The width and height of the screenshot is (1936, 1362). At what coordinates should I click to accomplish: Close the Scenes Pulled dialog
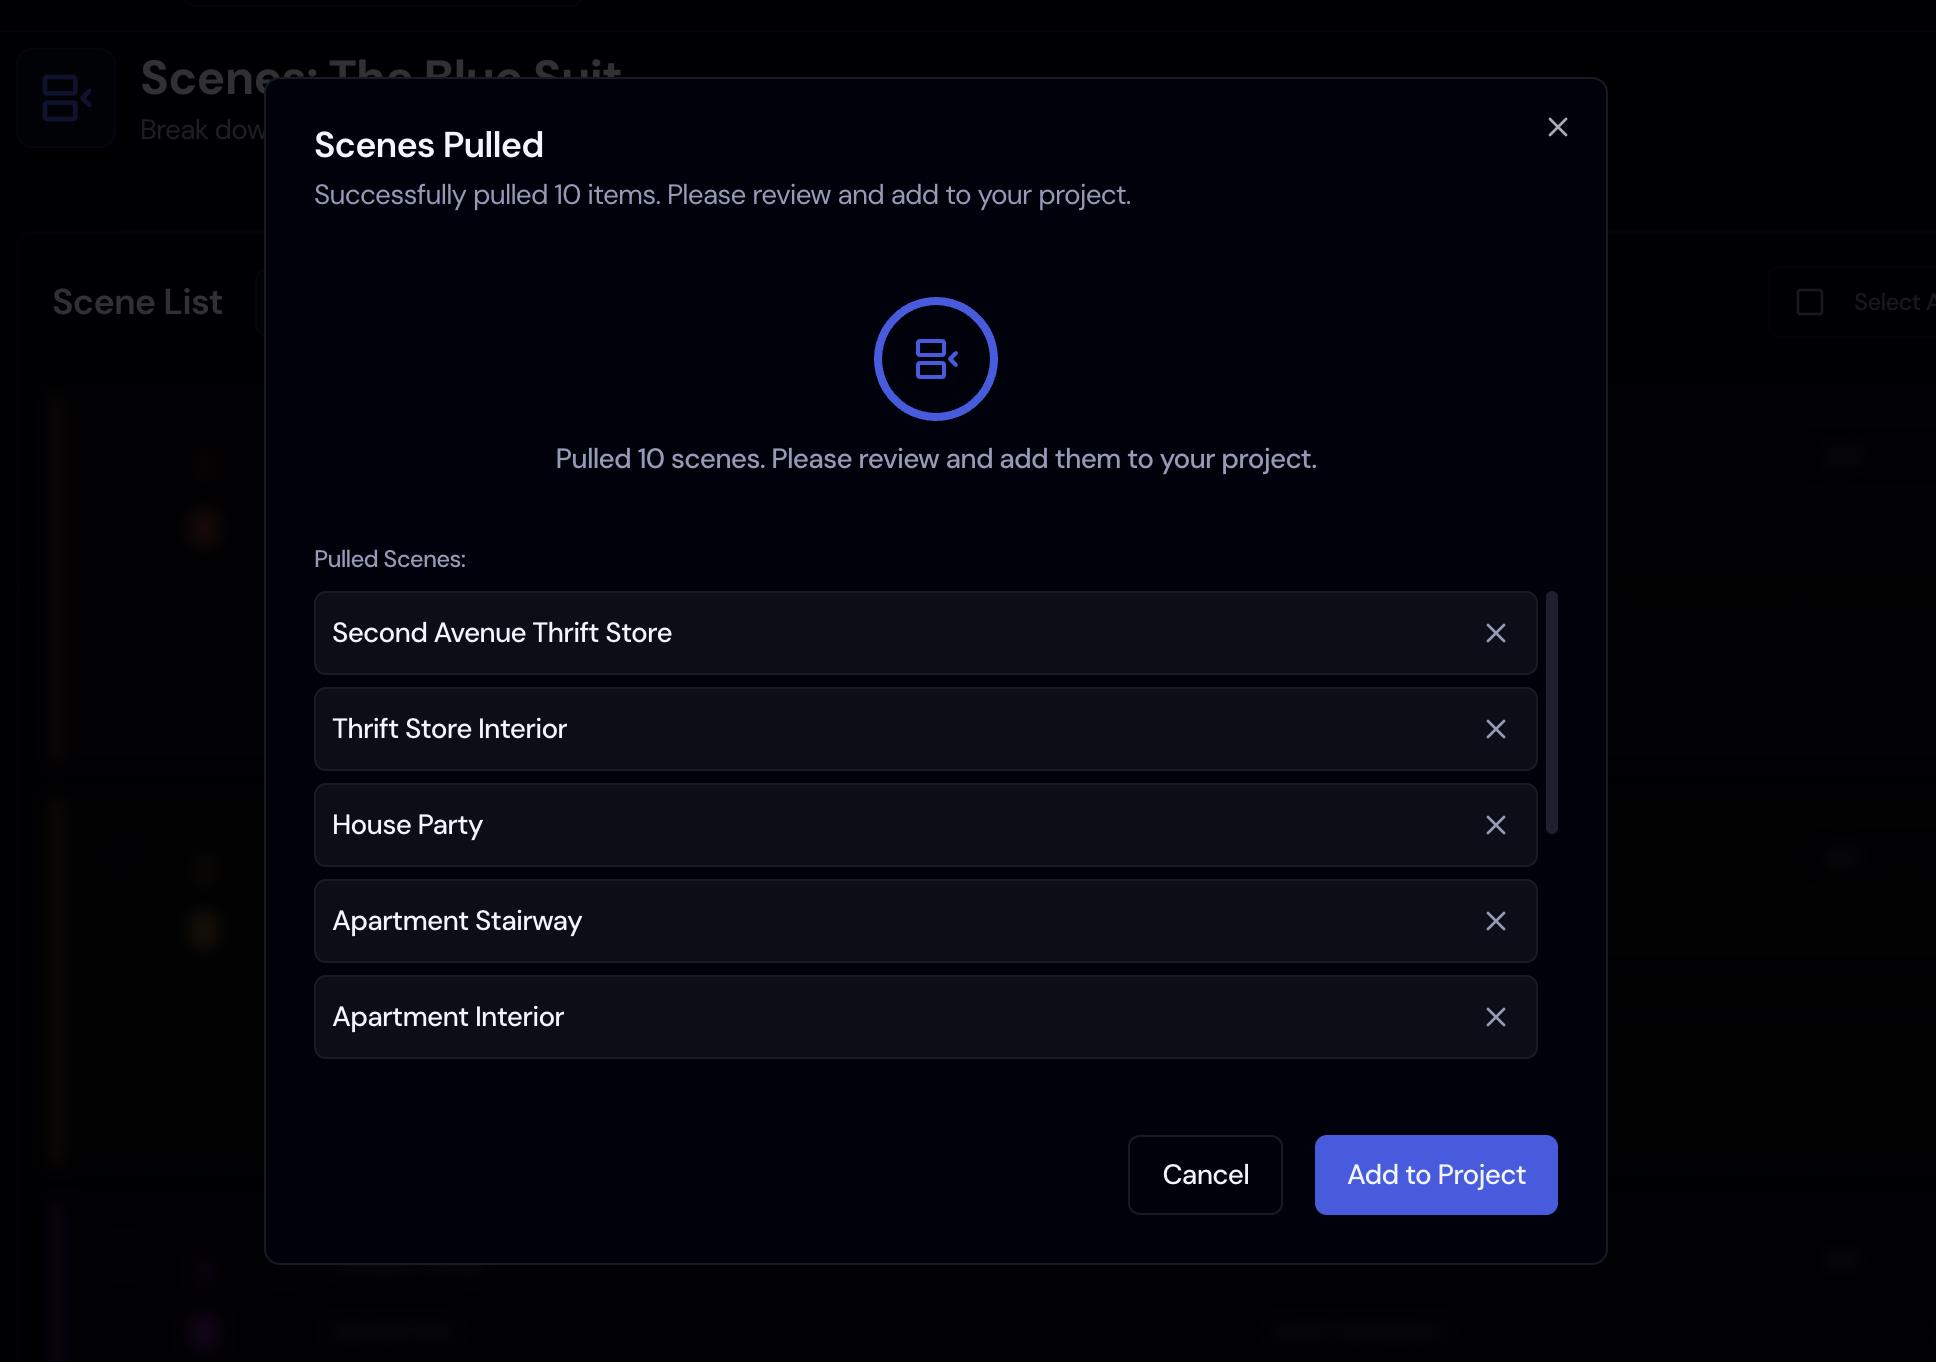1557,127
